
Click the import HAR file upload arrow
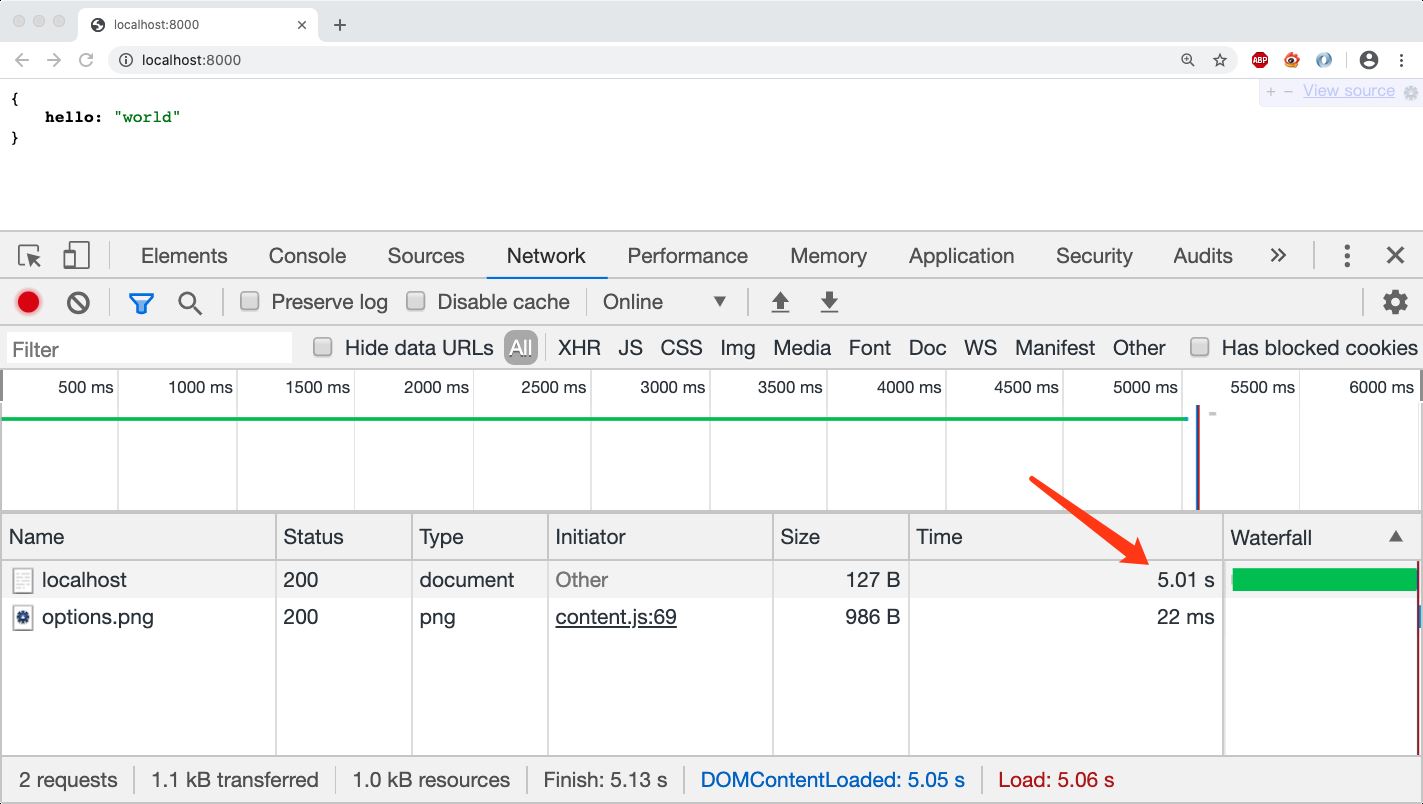[x=781, y=302]
